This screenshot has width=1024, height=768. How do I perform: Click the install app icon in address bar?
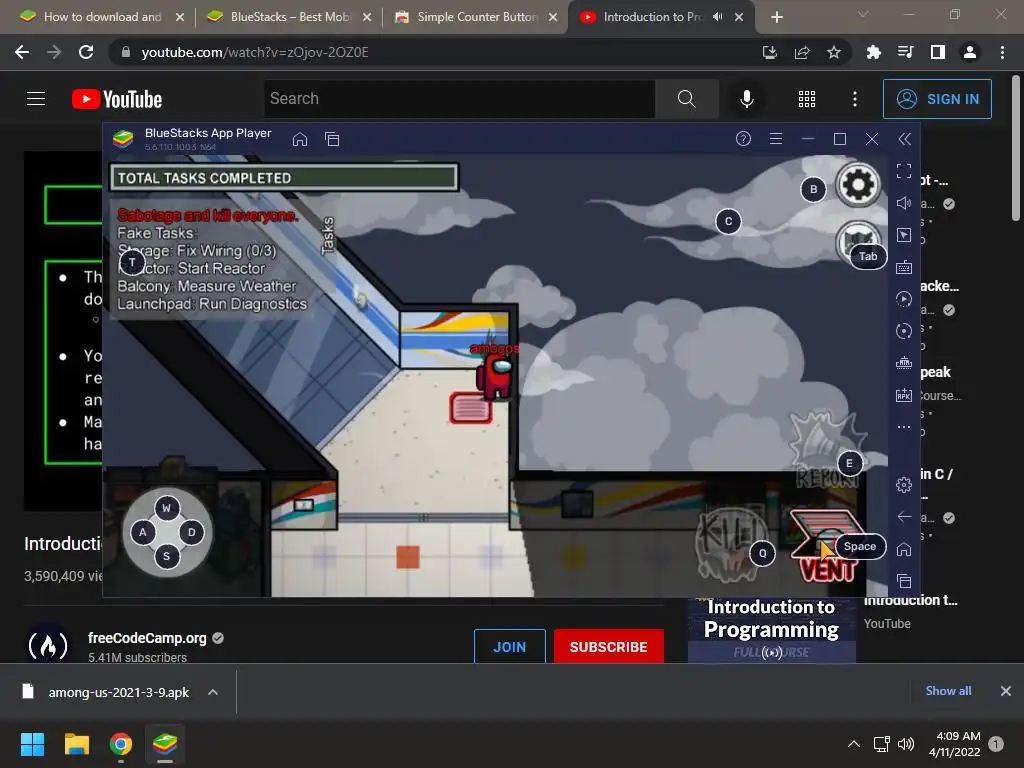point(770,52)
